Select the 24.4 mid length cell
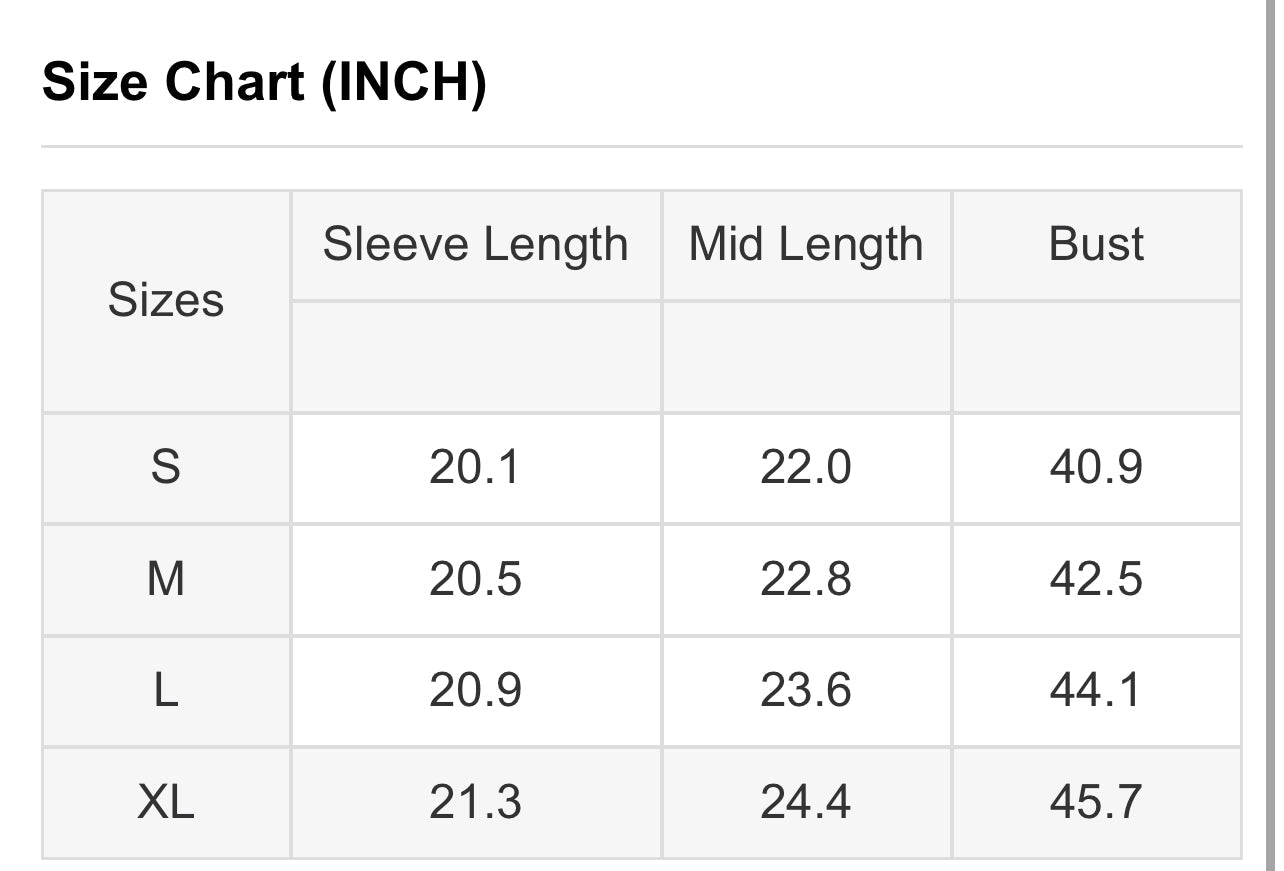The image size is (1284, 871). (x=806, y=803)
